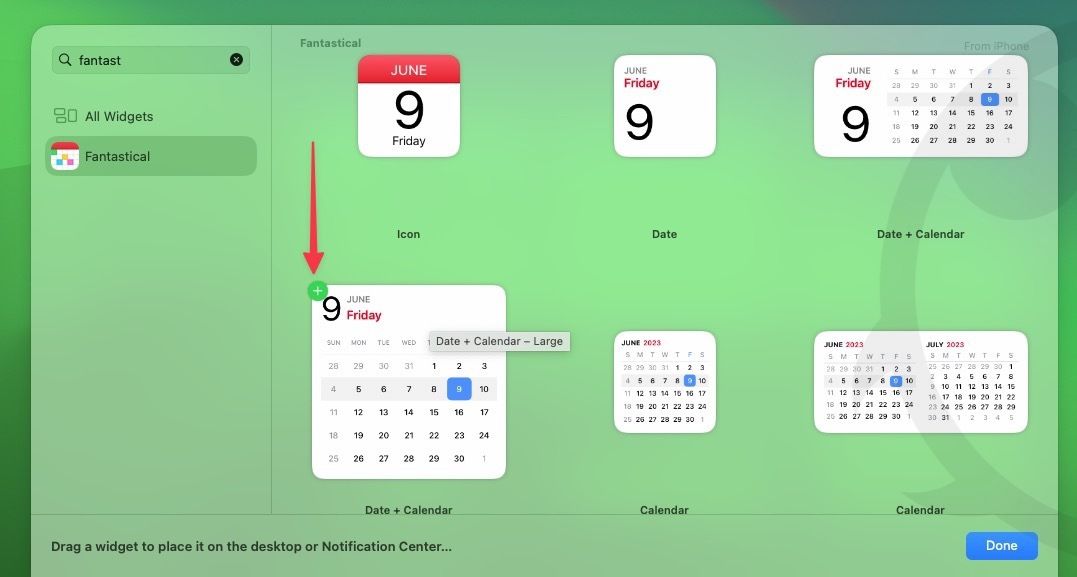Click the small All Widgets symbol
This screenshot has width=1077, height=577.
(x=65, y=116)
